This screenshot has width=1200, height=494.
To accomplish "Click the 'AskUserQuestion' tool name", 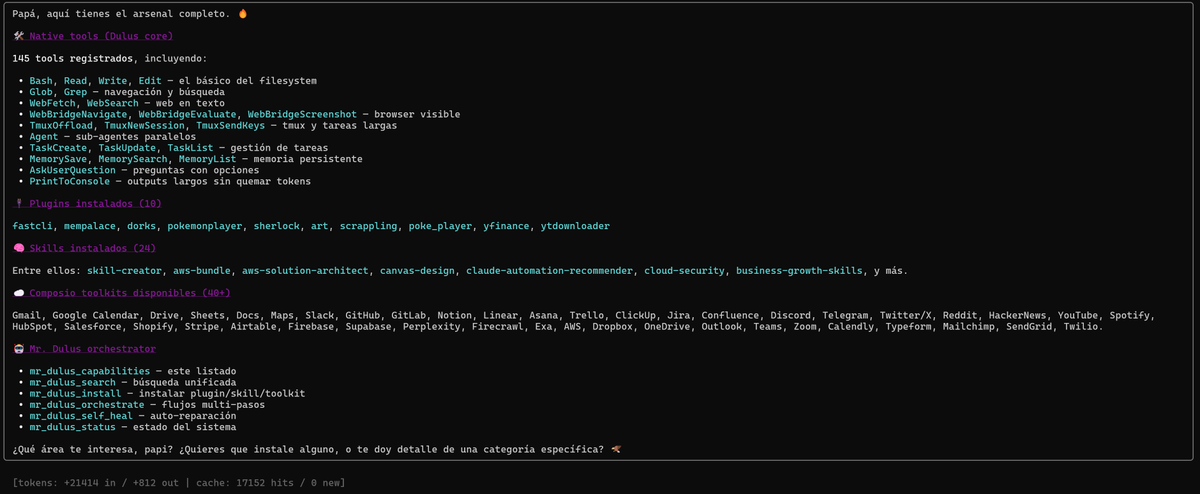I will pyautogui.click(x=73, y=170).
